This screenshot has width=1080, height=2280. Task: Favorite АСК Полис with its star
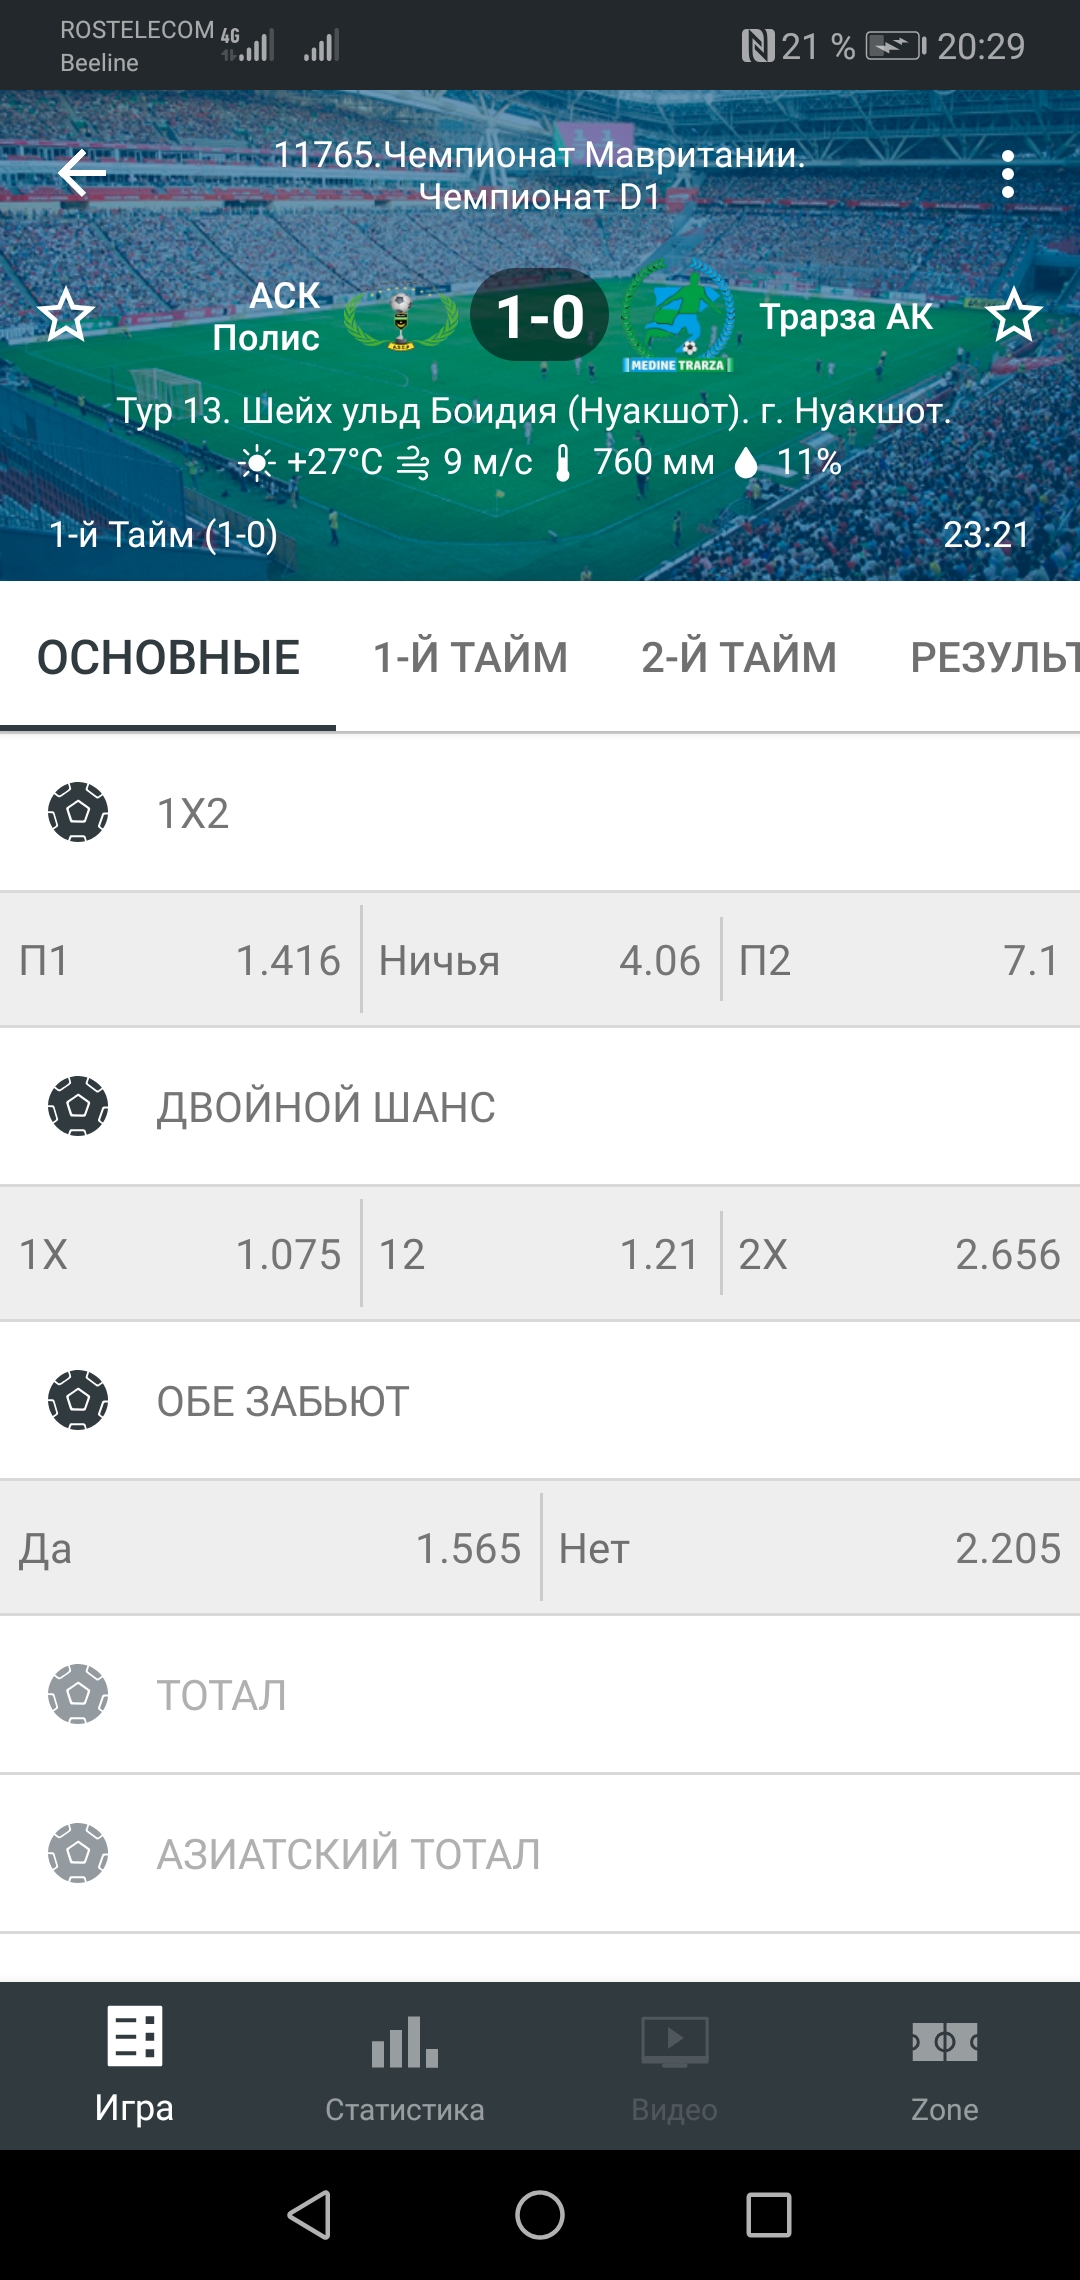[66, 315]
